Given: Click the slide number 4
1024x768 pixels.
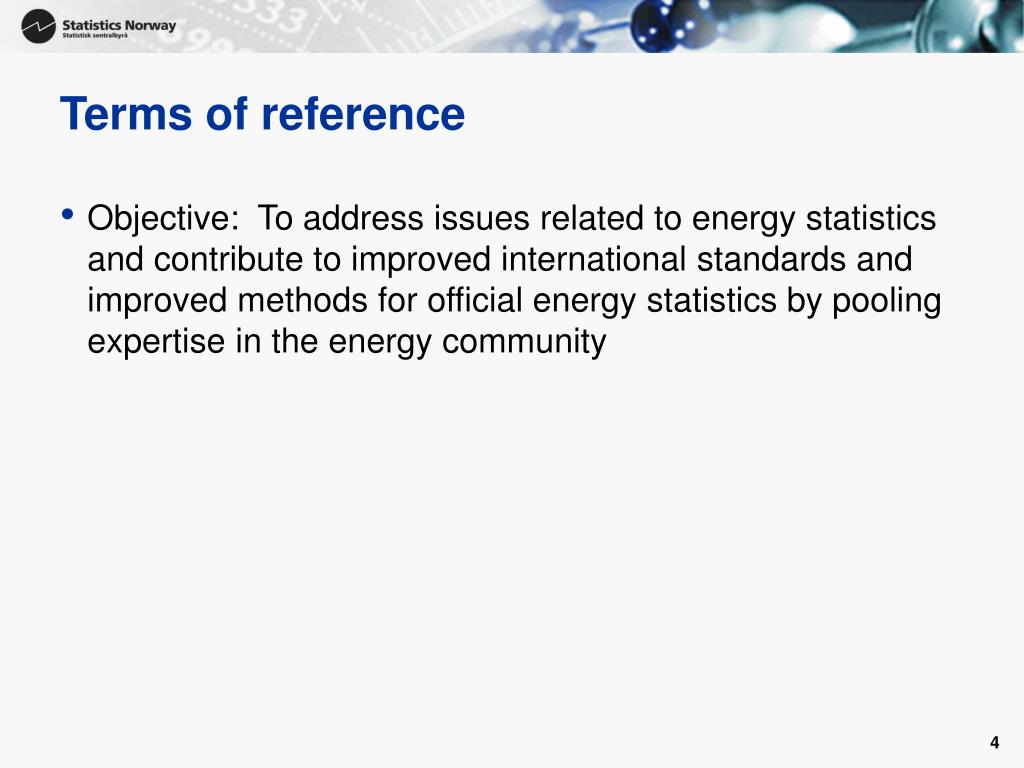Looking at the screenshot, I should (994, 743).
